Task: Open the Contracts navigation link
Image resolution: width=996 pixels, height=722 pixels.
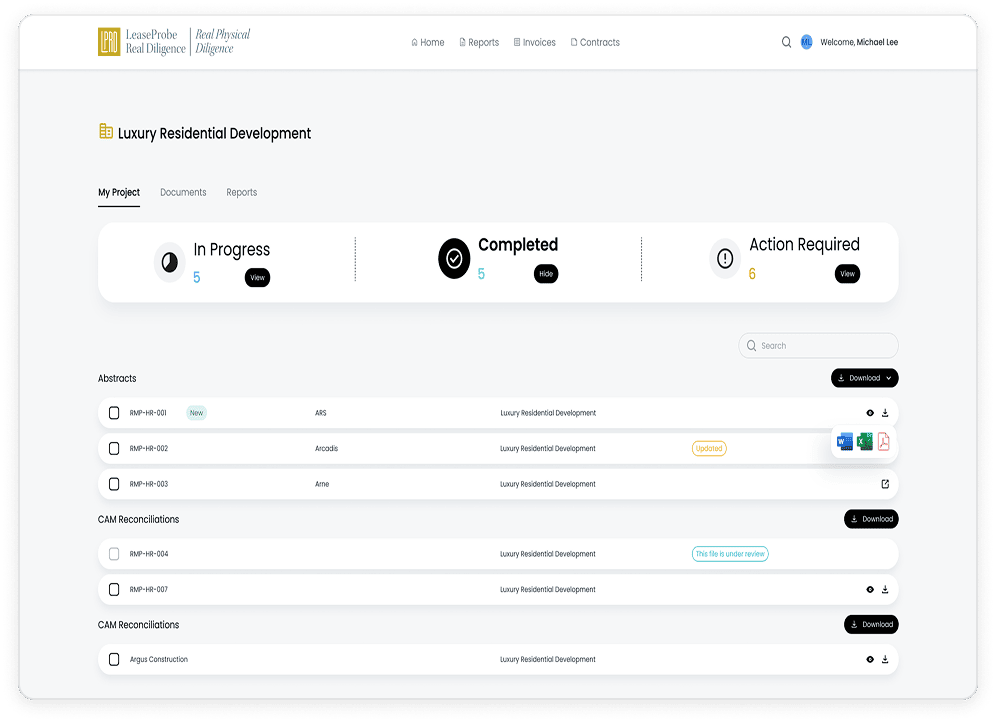Action: tap(595, 43)
